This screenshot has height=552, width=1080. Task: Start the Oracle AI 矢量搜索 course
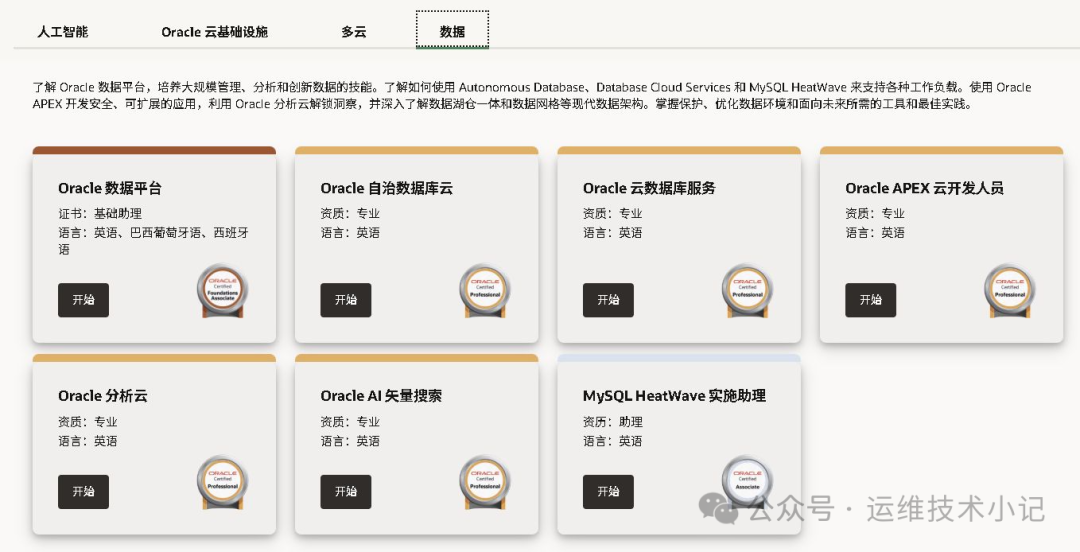(x=346, y=491)
